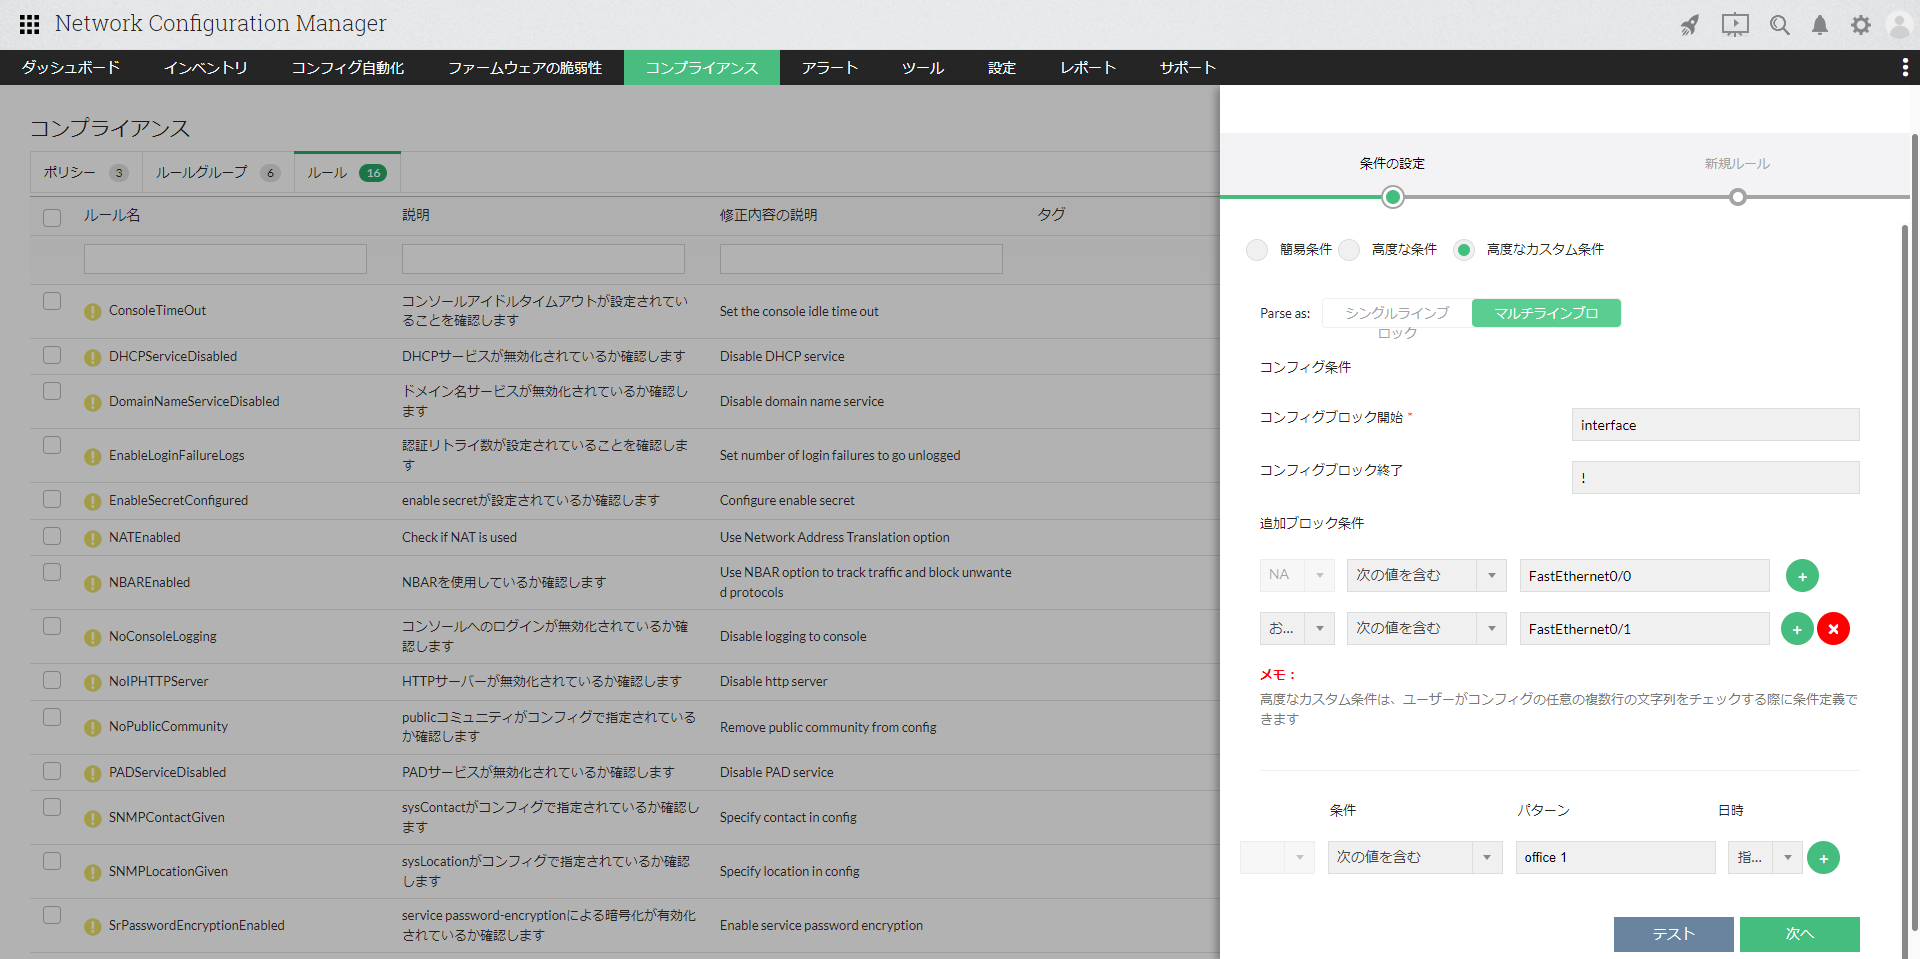Switch to the ルールグループ tab
This screenshot has height=959, width=1920.
point(216,173)
